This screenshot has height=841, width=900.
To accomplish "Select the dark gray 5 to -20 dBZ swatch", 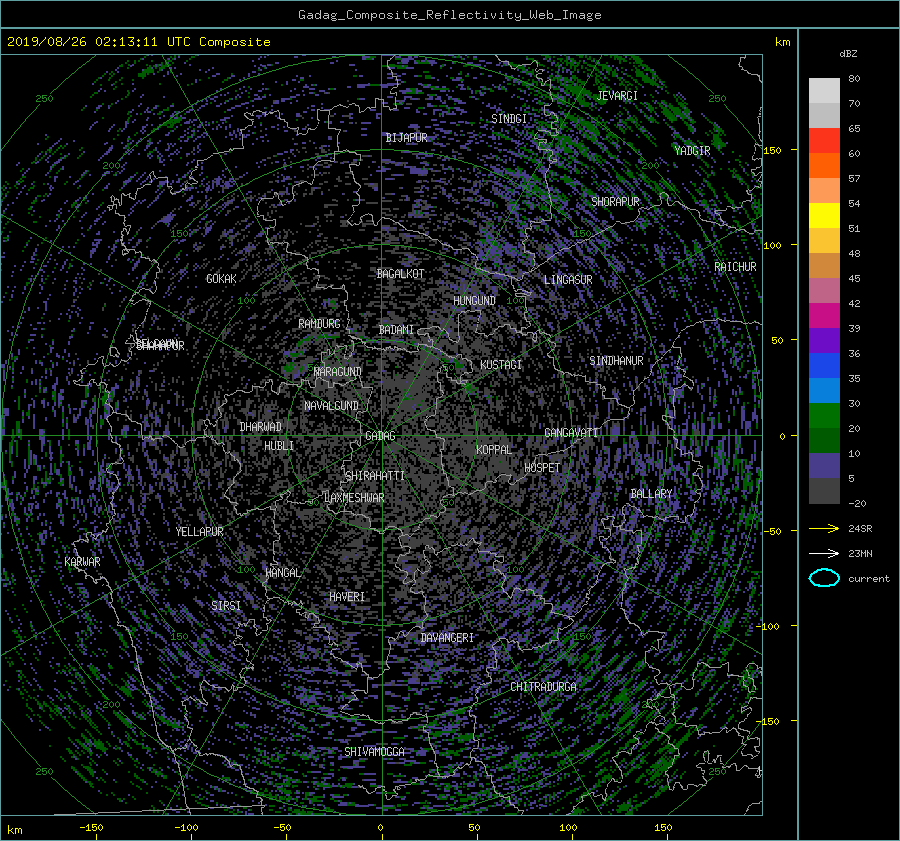I will (824, 491).
